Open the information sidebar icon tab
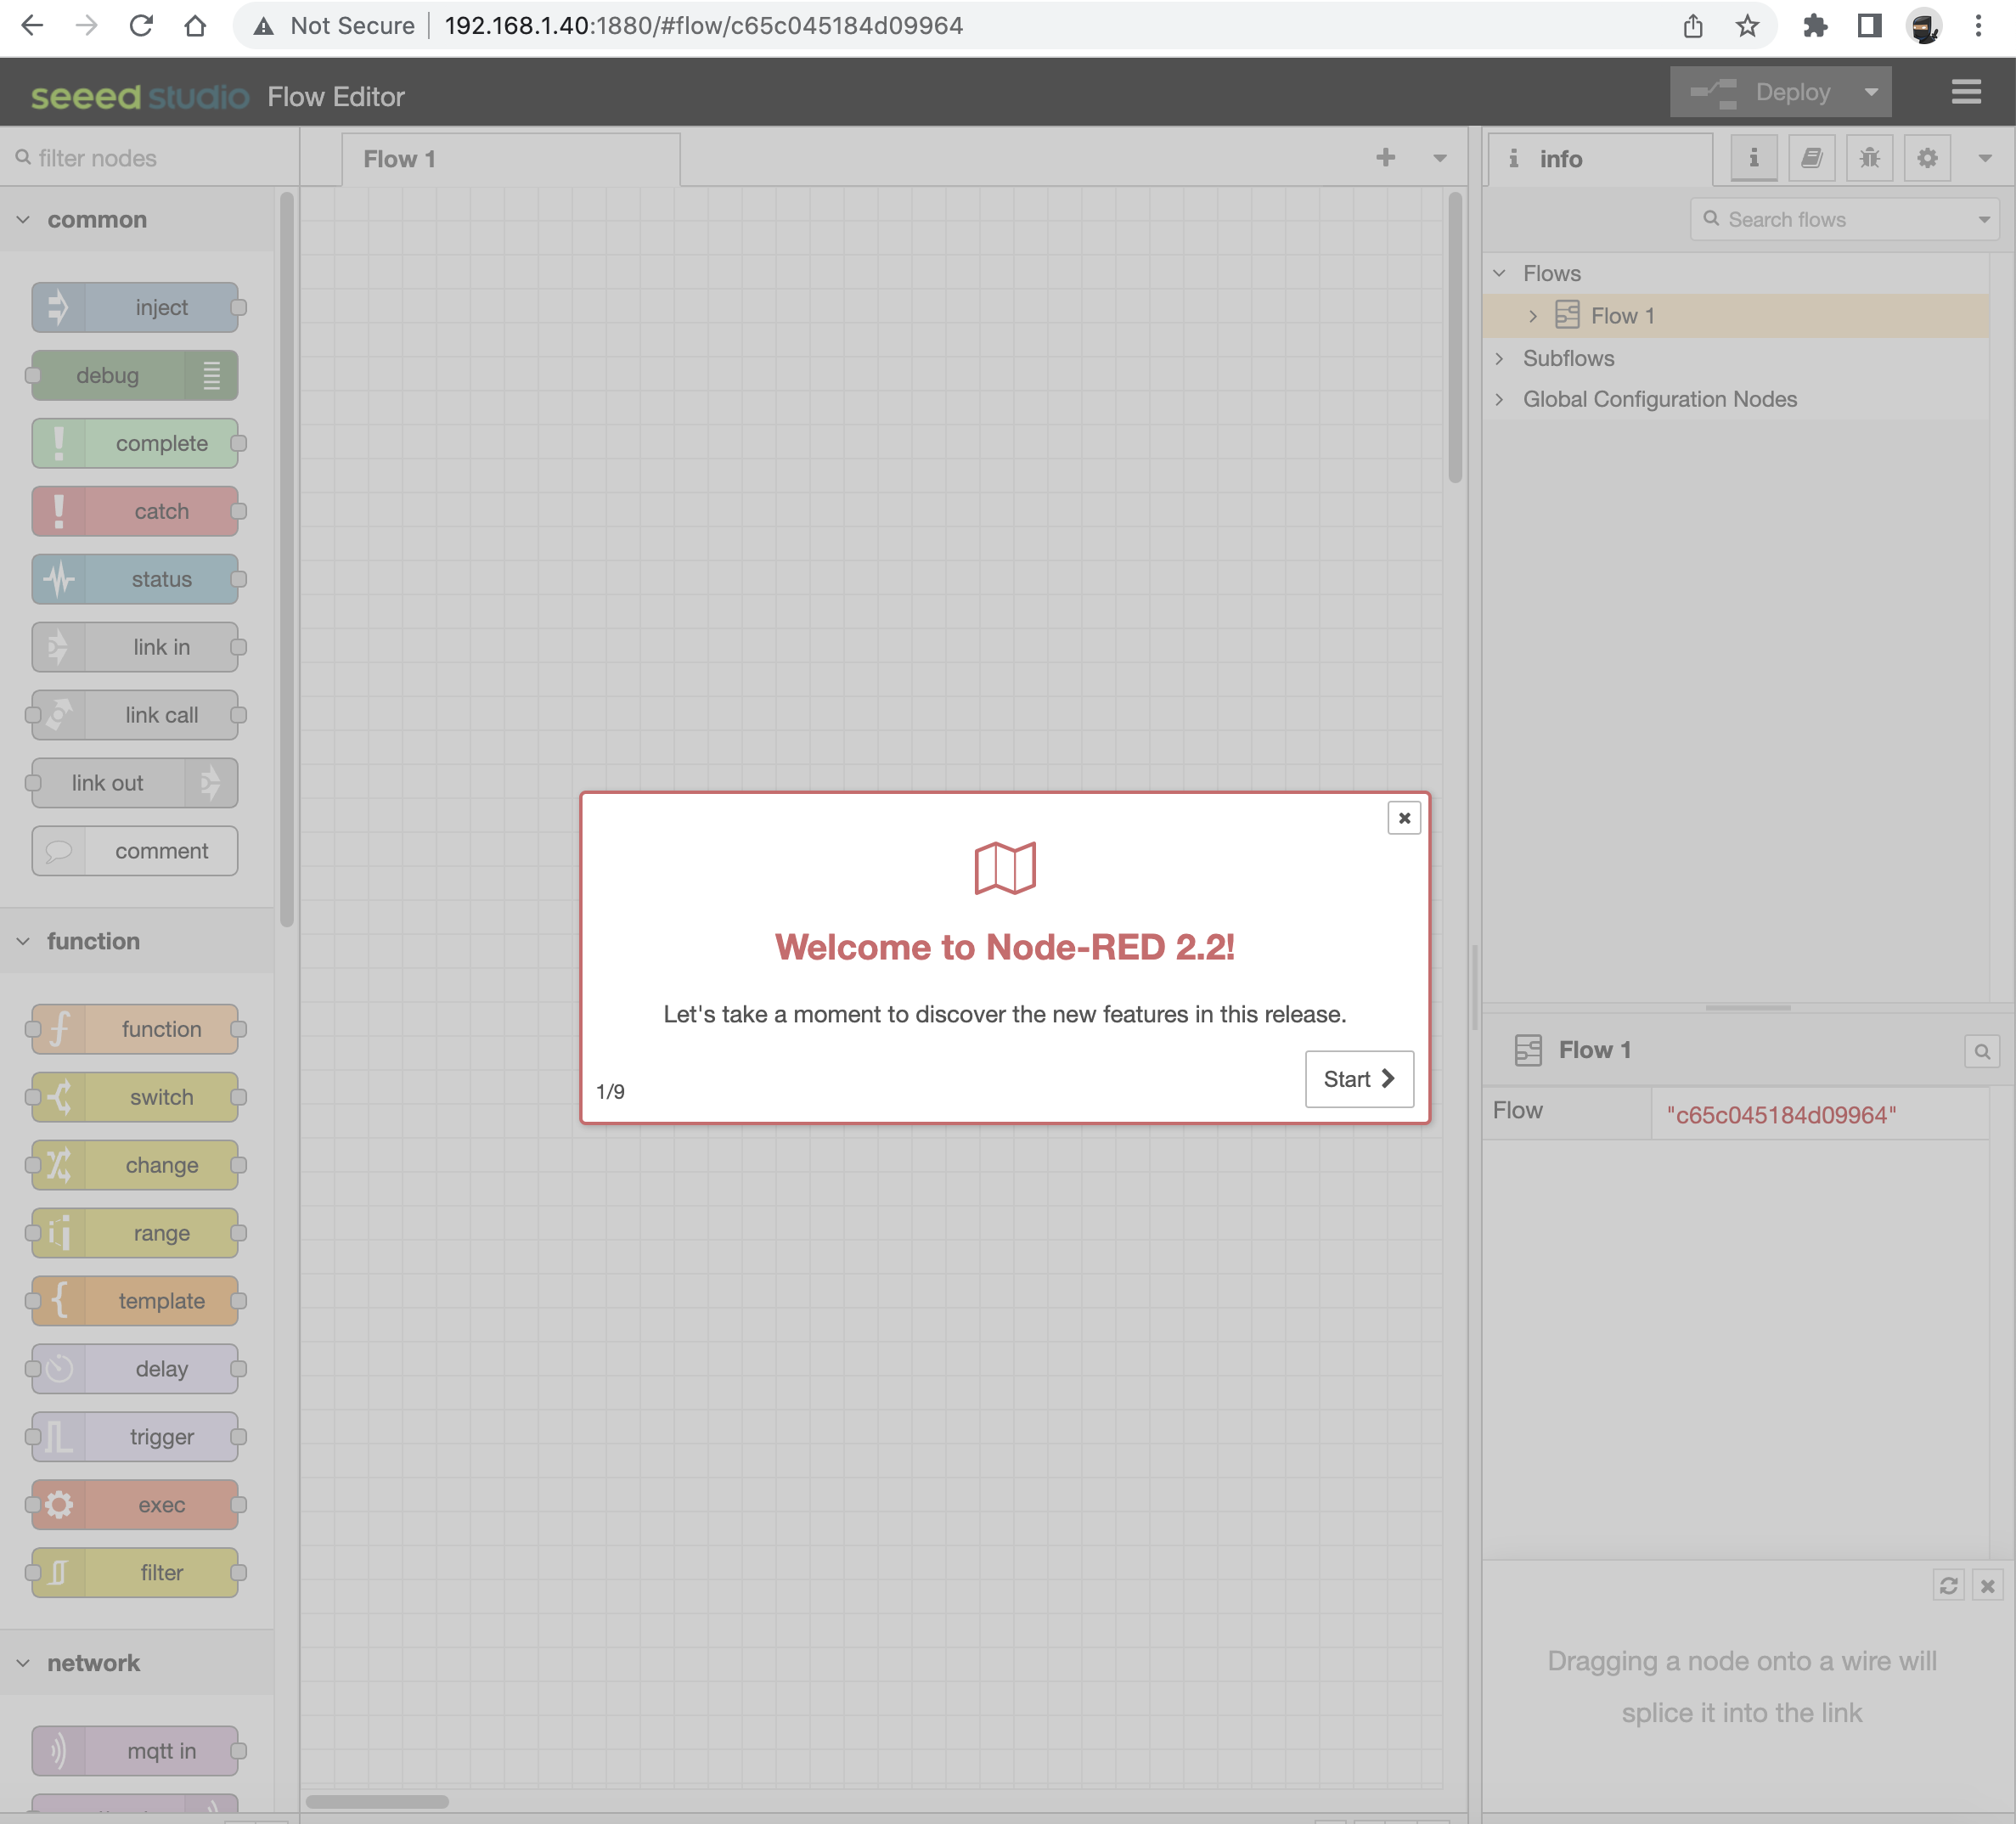 pos(1753,158)
